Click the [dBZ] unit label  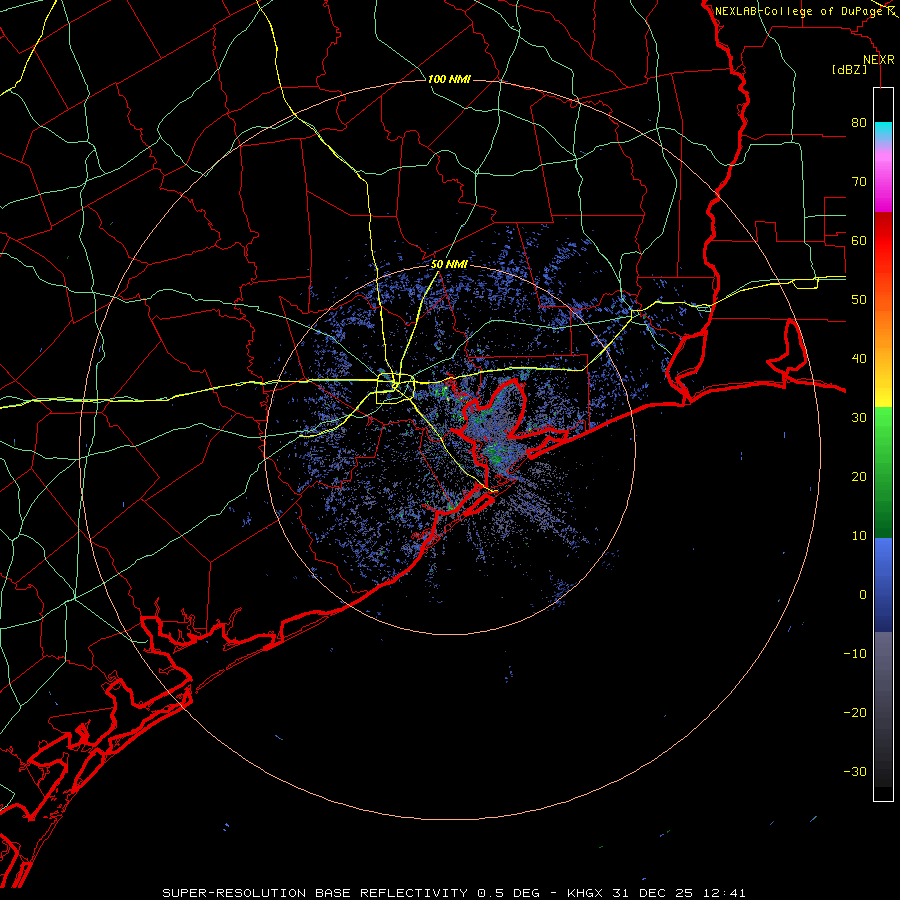[849, 69]
